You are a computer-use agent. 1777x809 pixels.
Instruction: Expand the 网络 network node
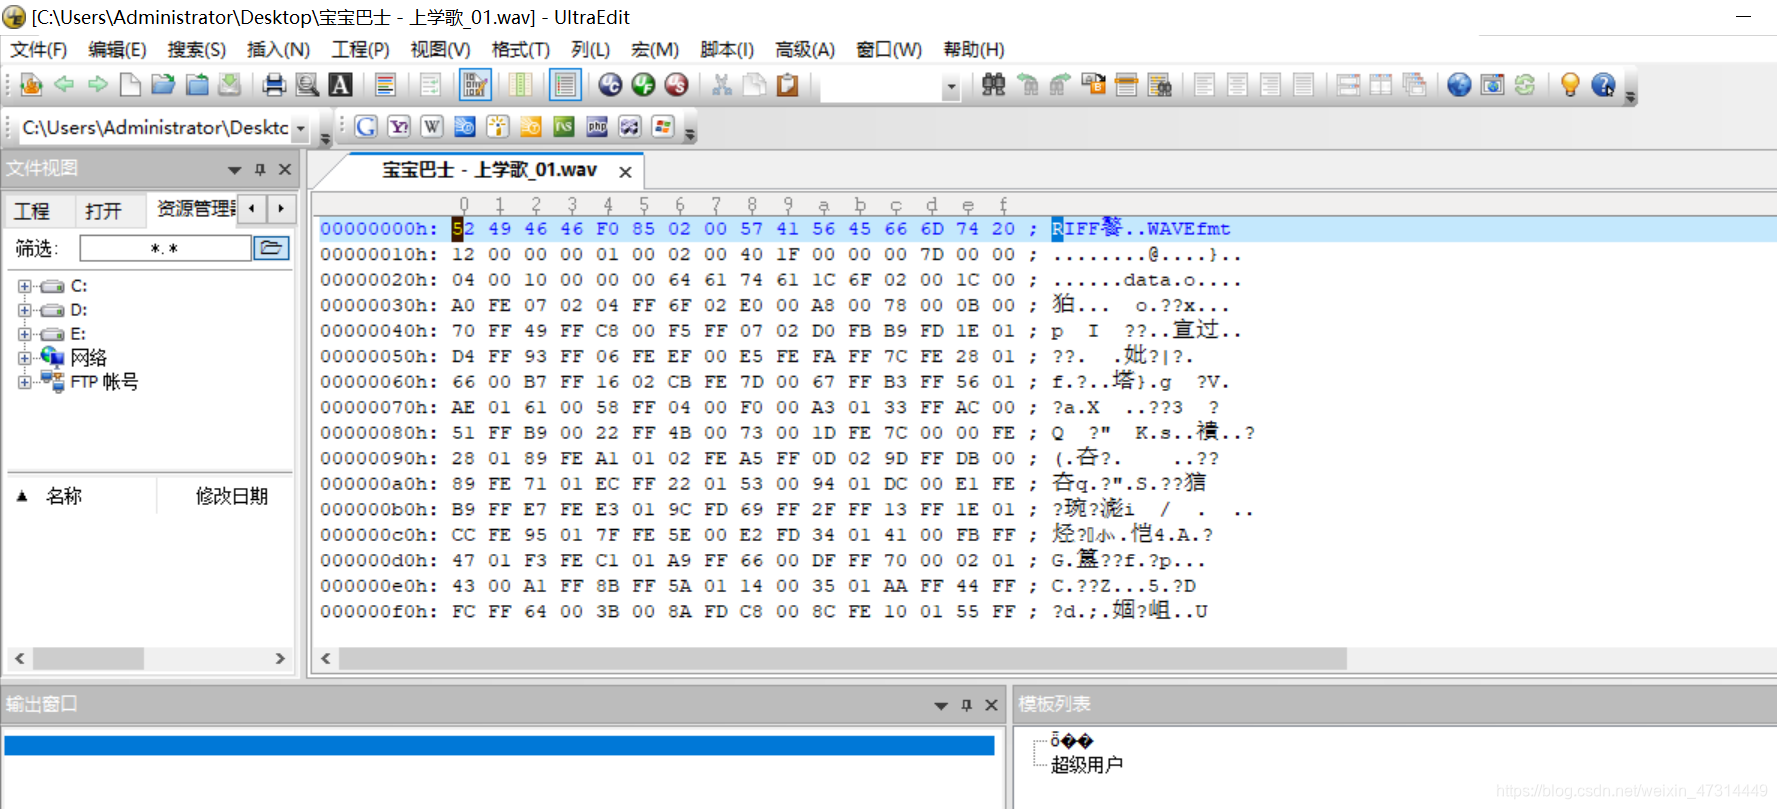[x=24, y=358]
